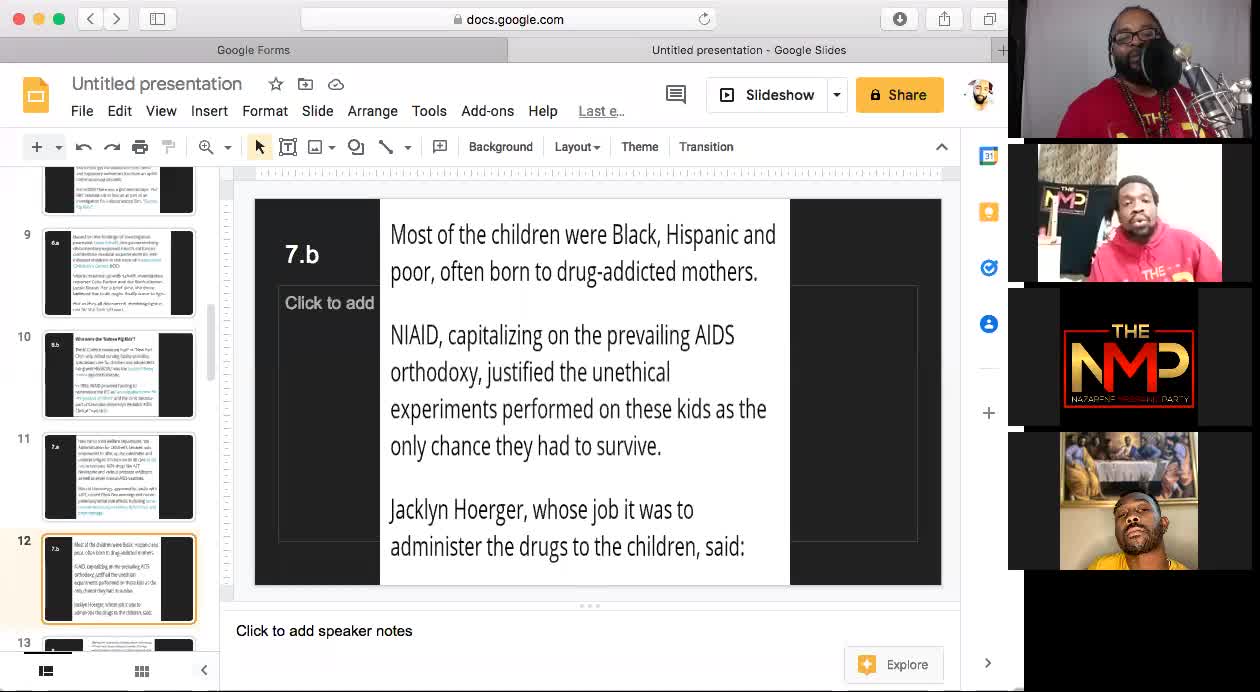Select slide 10 thumbnail

[119, 375]
